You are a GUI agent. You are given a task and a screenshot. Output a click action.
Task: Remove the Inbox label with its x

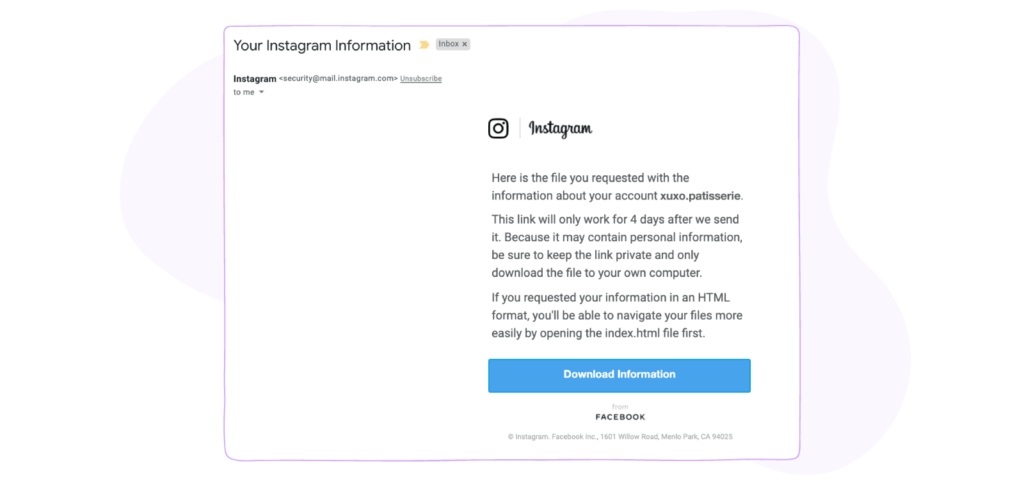(x=464, y=44)
